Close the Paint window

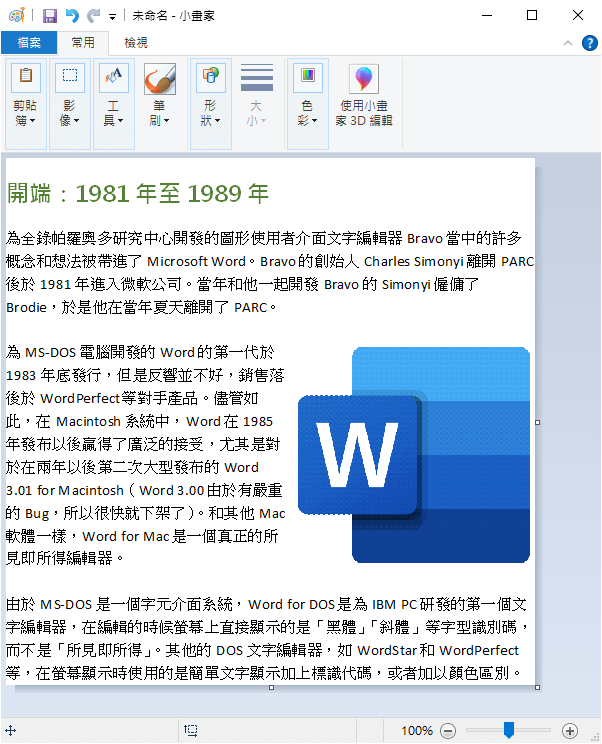tap(578, 15)
